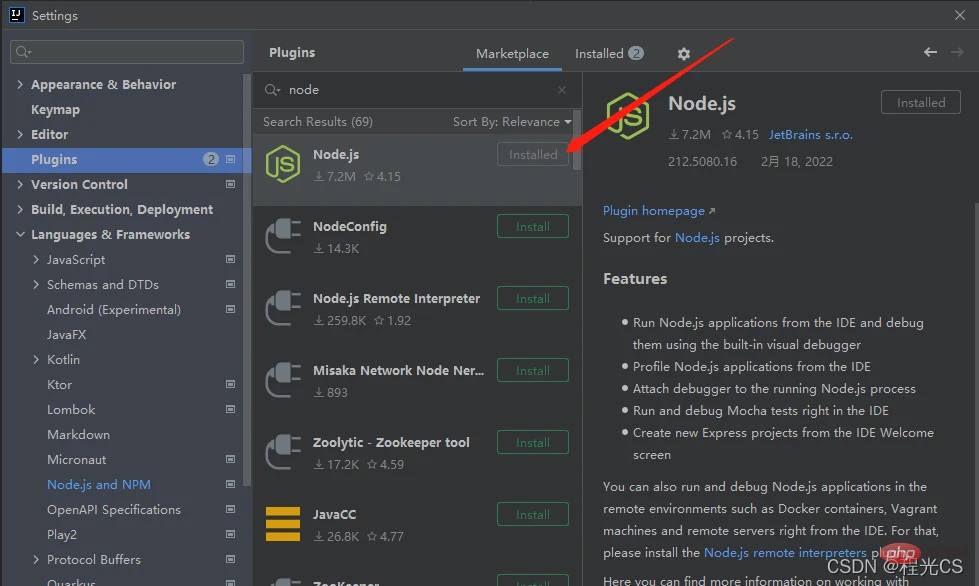
Task: Expand the Kotlin tree node
Action: click(36, 359)
